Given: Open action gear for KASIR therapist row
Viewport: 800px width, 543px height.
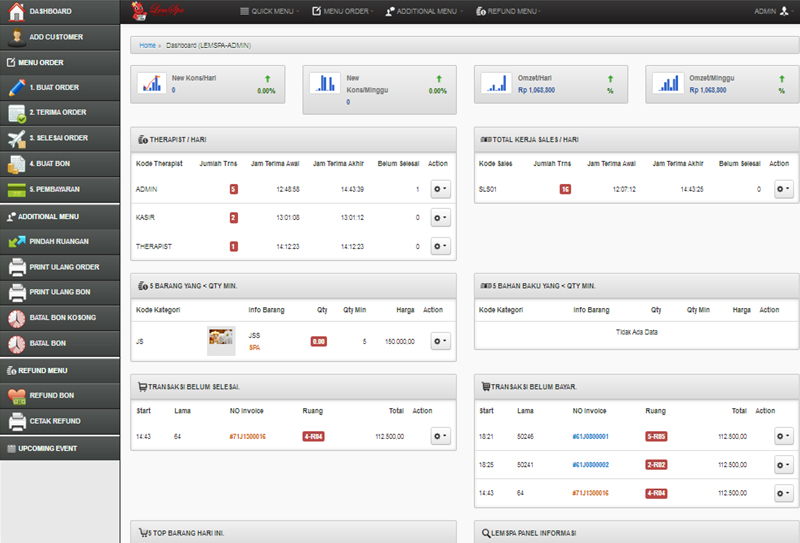Looking at the screenshot, I should 440,218.
